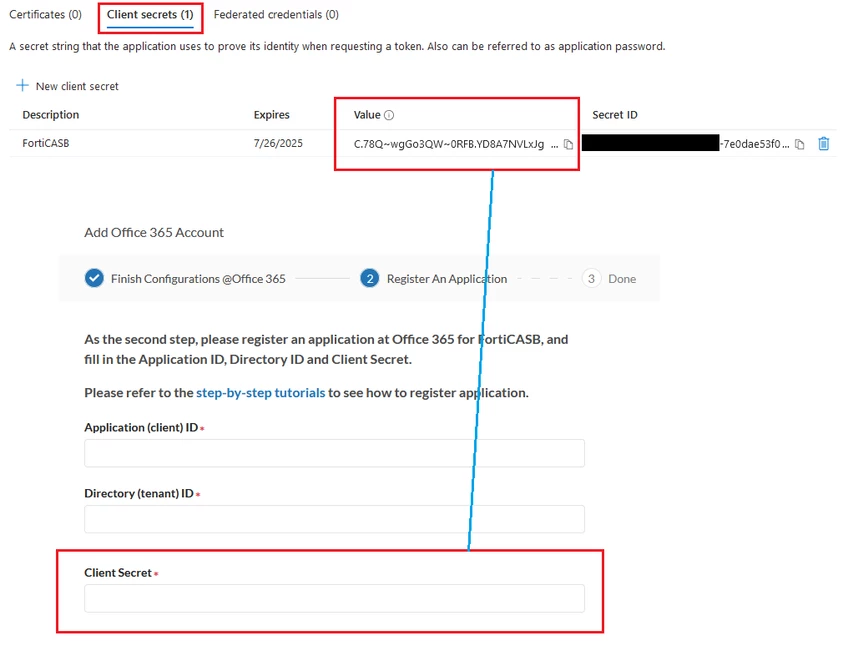Select step 3 circle Done

[x=591, y=279]
